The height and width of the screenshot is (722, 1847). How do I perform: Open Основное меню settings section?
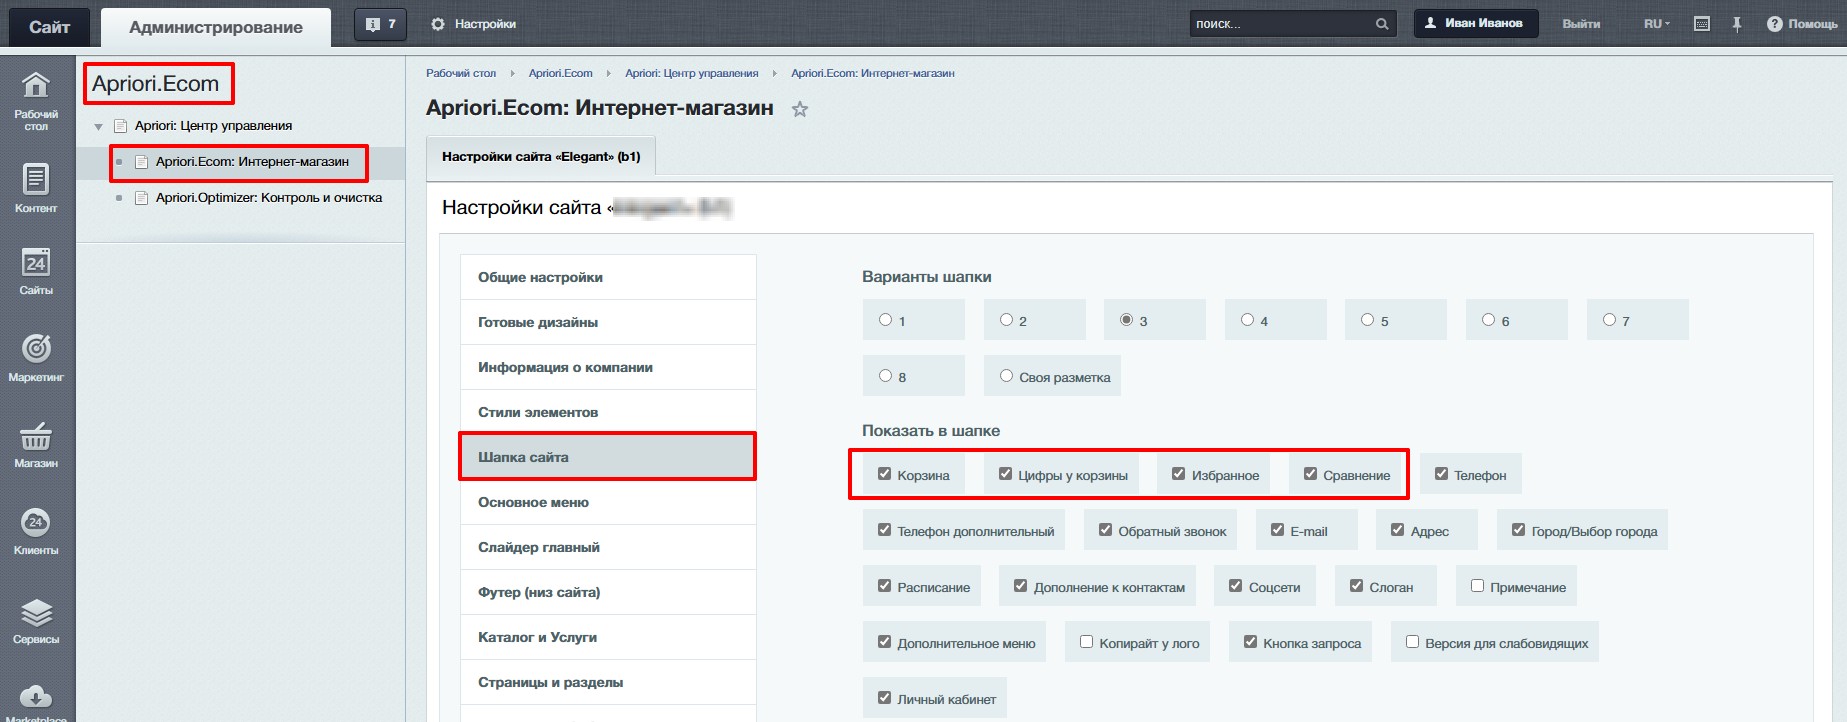[533, 502]
